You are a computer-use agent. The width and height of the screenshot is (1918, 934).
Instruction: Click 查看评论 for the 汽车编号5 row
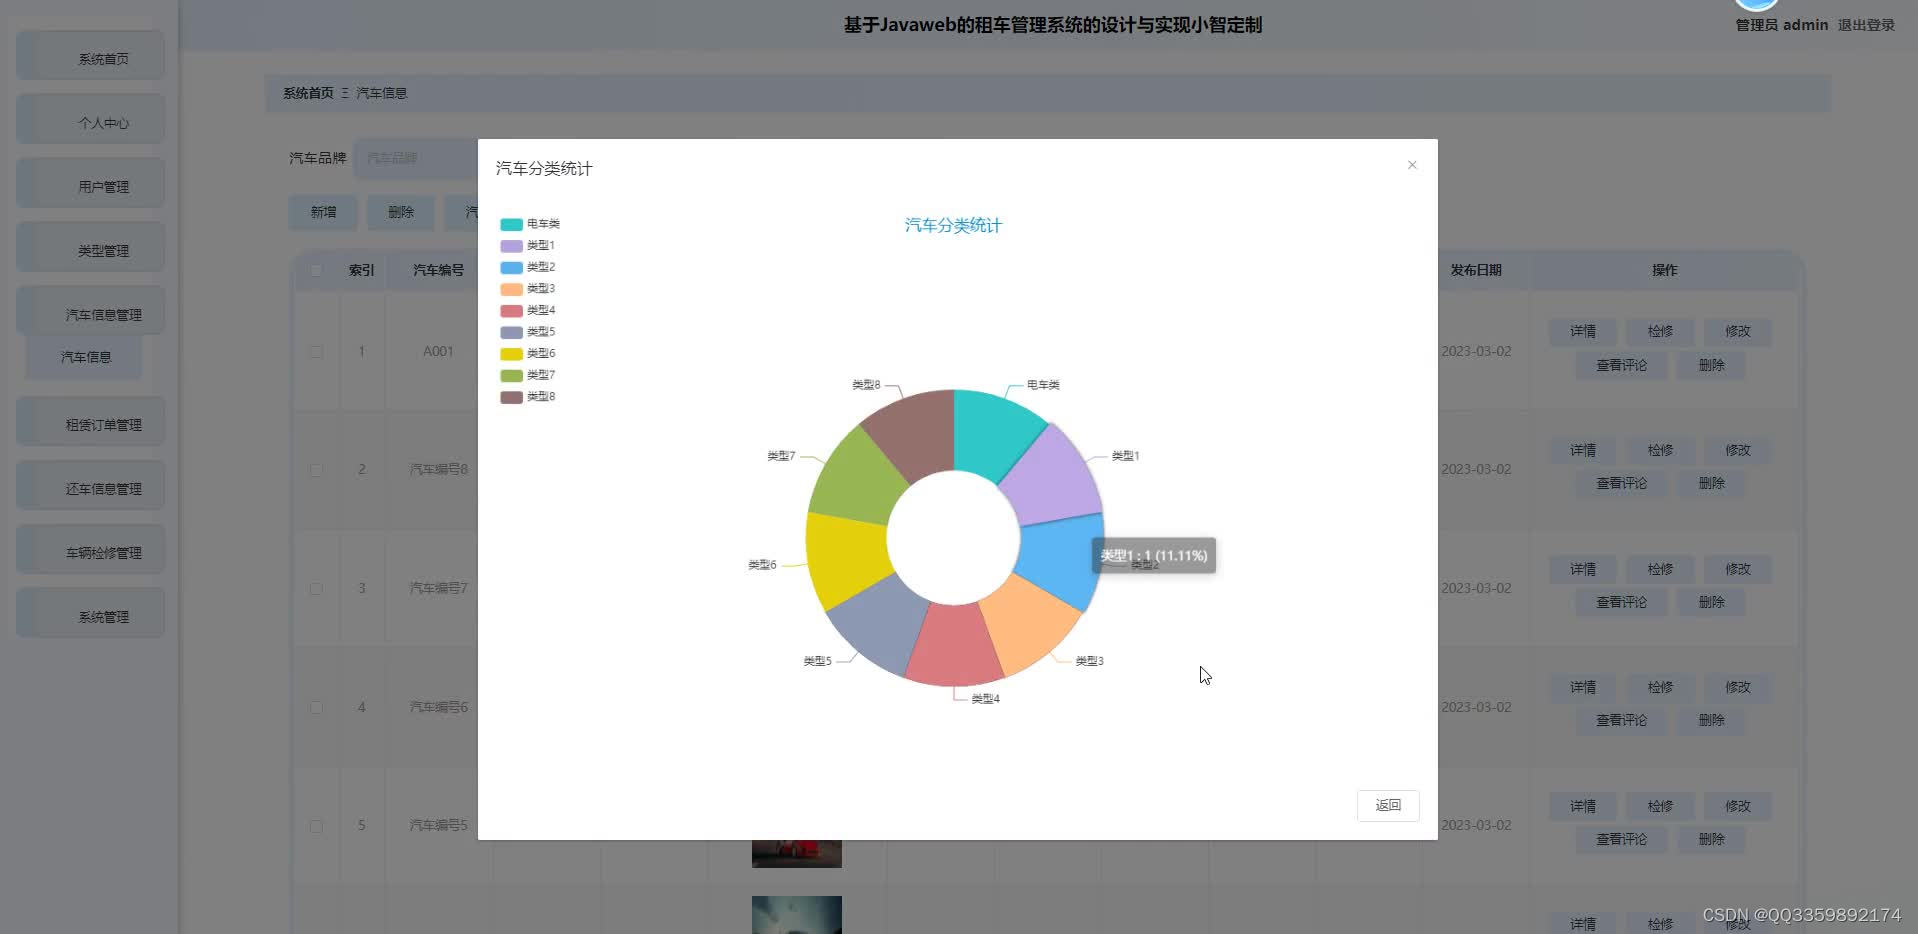pos(1621,839)
